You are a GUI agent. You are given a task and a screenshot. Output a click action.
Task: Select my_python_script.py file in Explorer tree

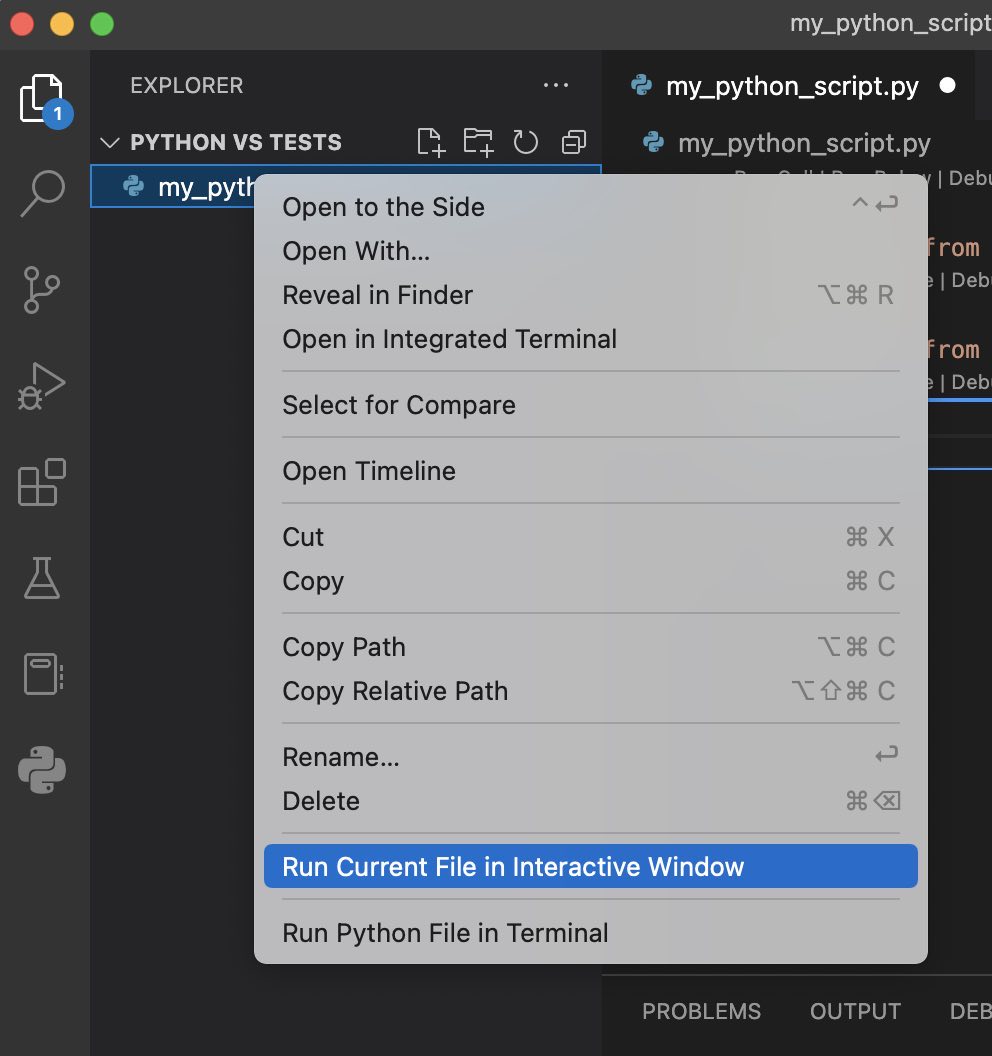coord(345,187)
